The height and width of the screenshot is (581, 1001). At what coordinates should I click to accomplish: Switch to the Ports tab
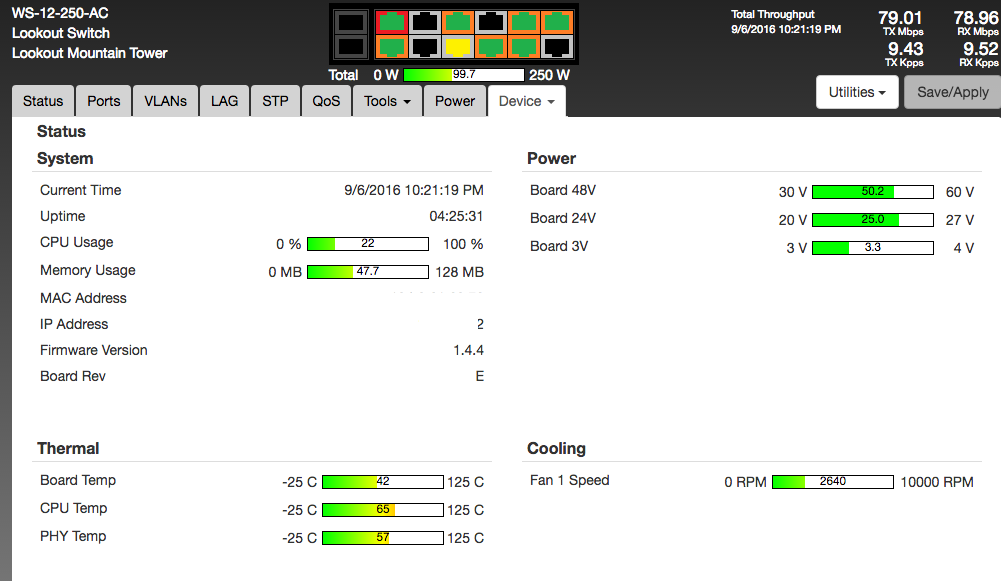tap(104, 101)
